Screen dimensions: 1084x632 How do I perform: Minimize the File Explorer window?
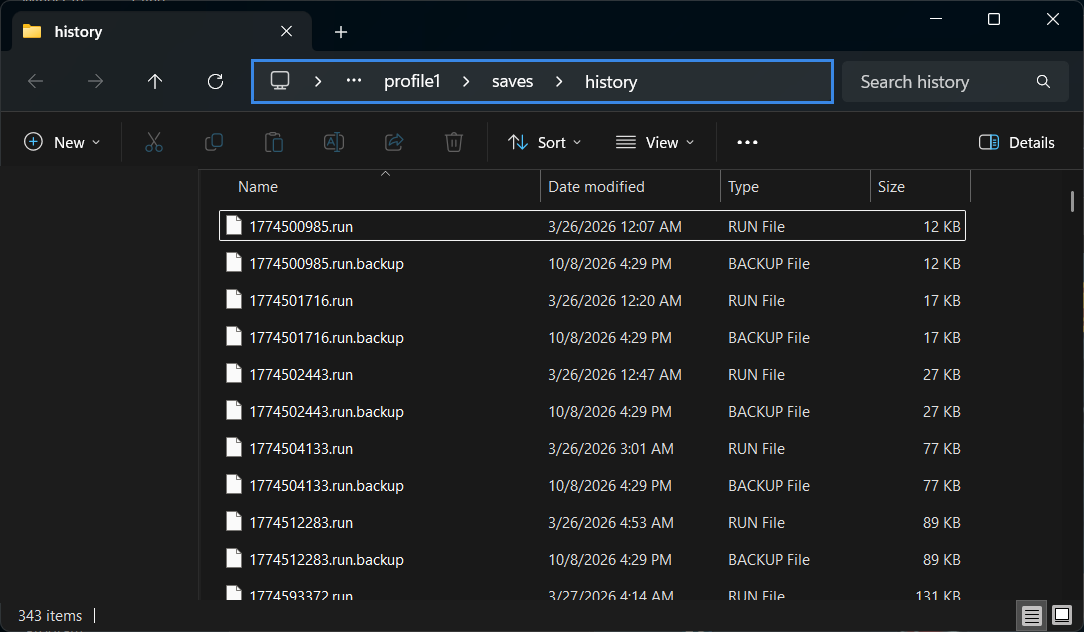coord(936,19)
